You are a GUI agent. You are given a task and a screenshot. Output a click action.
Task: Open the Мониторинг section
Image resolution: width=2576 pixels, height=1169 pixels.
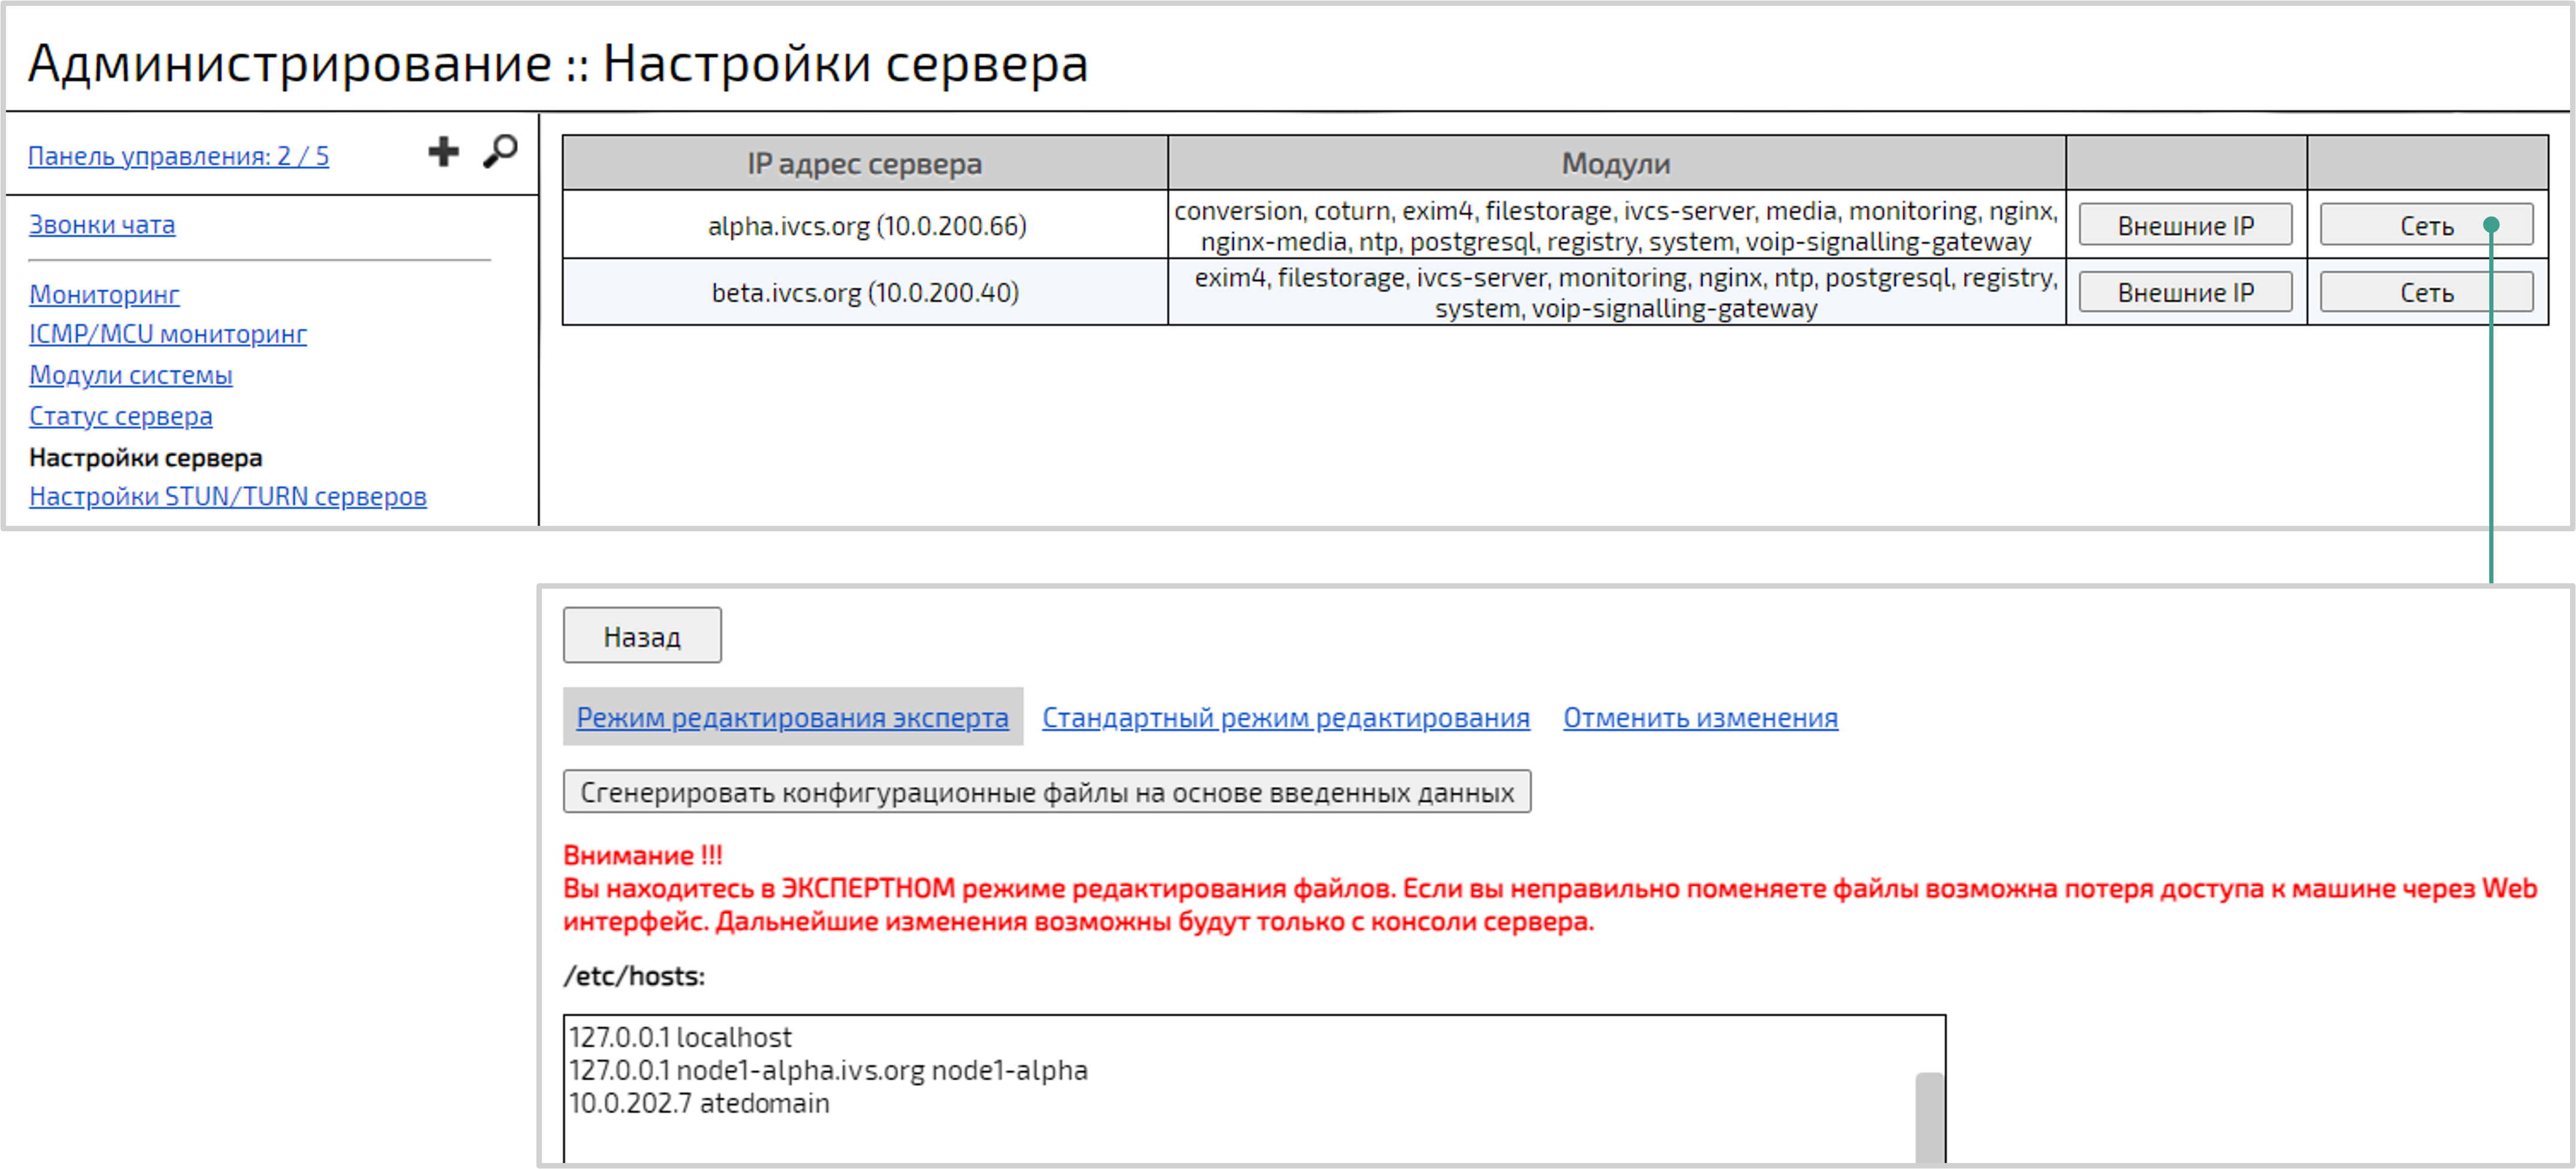click(x=104, y=294)
